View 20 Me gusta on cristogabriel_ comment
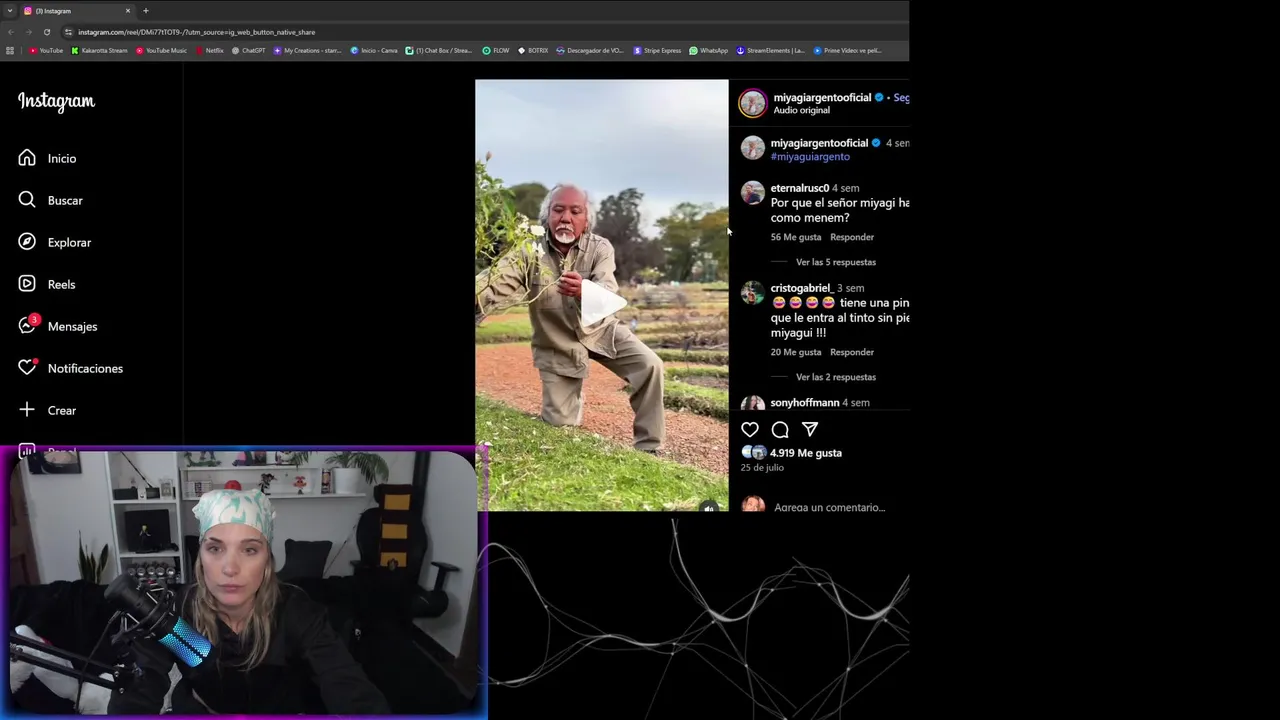The width and height of the screenshot is (1280, 720). [796, 352]
